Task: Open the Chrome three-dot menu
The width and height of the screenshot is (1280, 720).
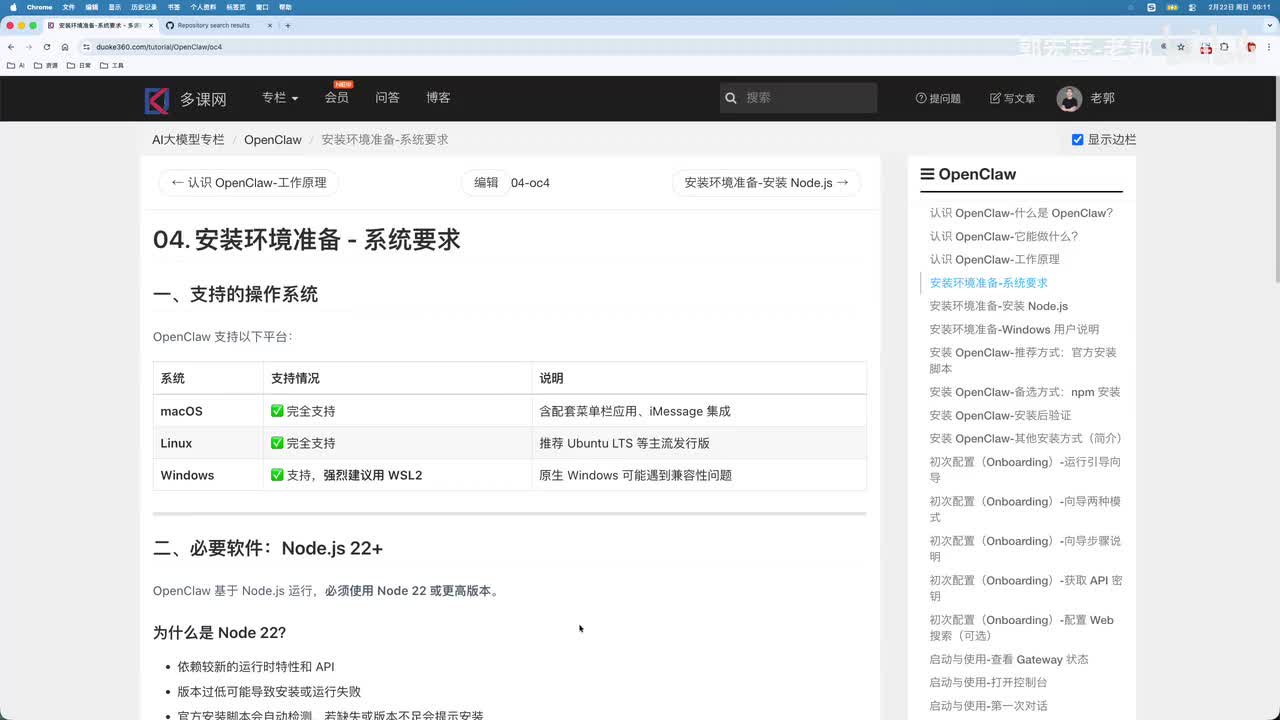Action: 1269,47
